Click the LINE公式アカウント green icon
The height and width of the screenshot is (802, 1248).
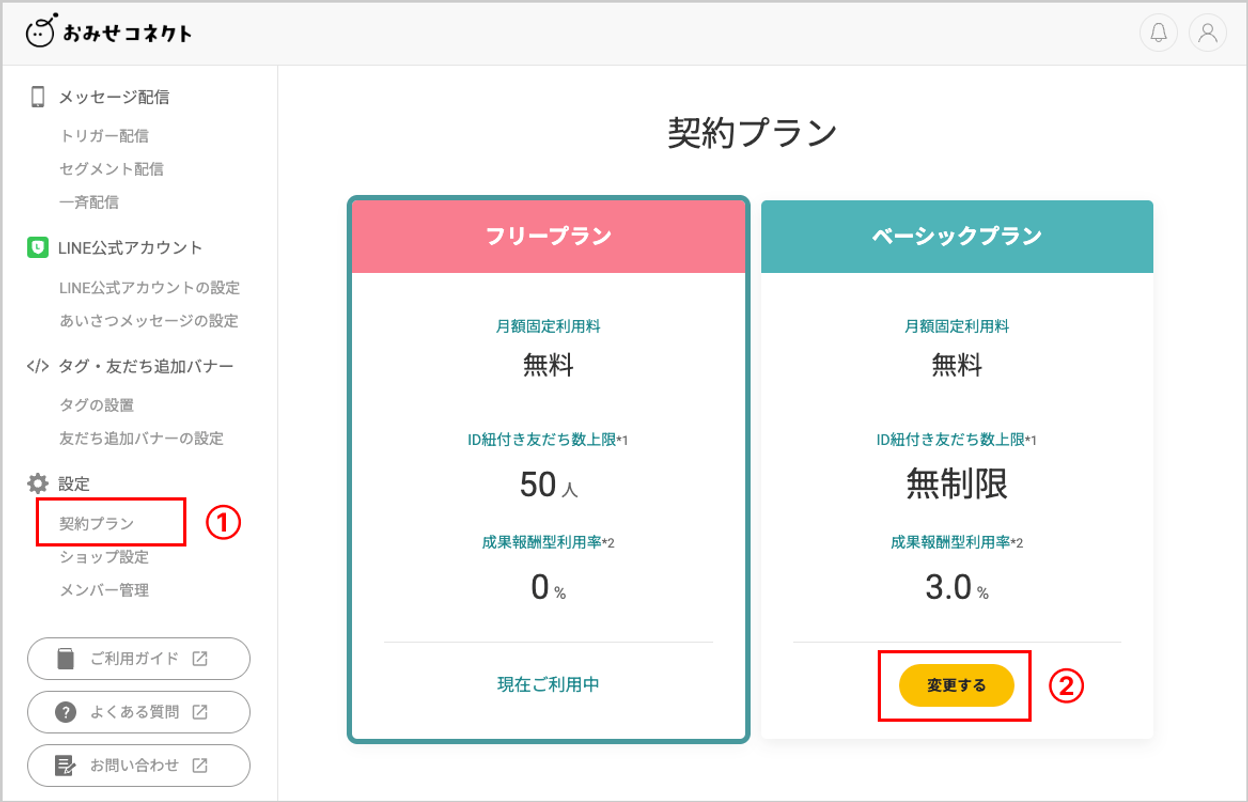click(38, 248)
